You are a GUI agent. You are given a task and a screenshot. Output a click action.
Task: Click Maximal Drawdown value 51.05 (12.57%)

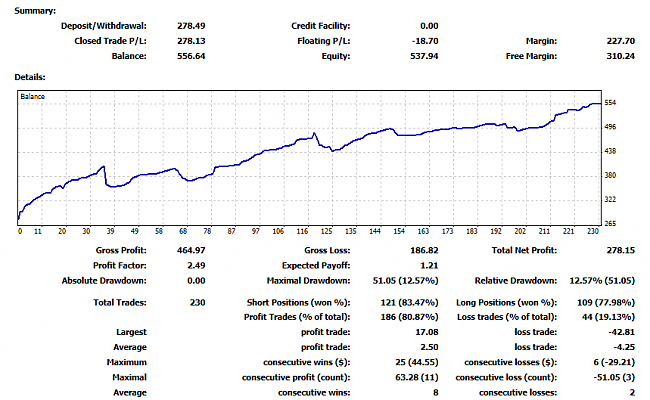click(x=405, y=281)
